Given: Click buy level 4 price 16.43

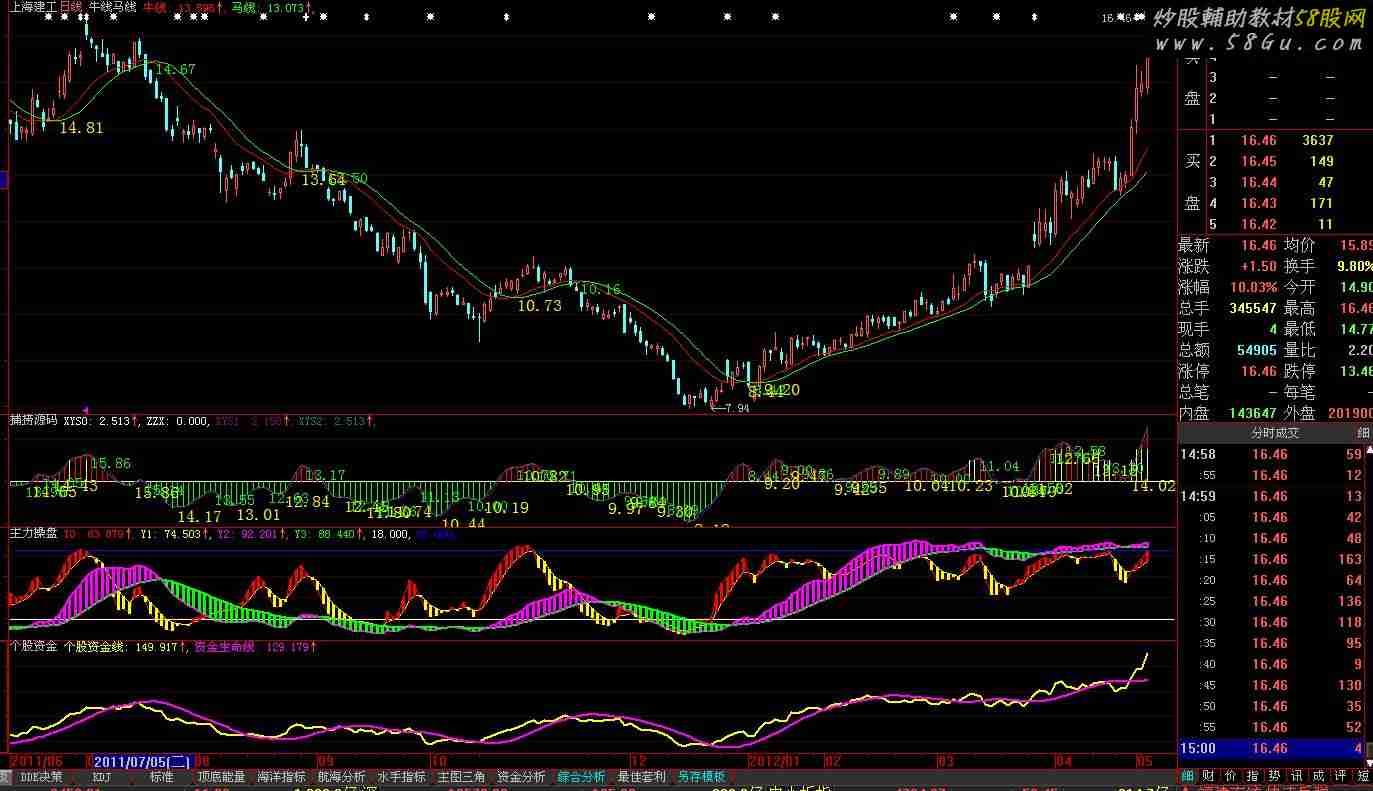Looking at the screenshot, I should coord(1258,204).
